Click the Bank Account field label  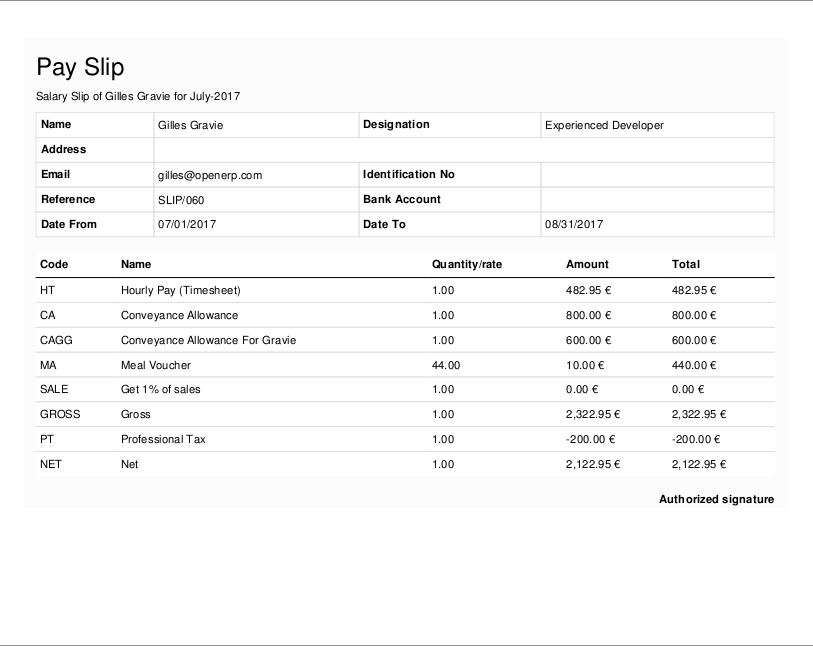[401, 199]
